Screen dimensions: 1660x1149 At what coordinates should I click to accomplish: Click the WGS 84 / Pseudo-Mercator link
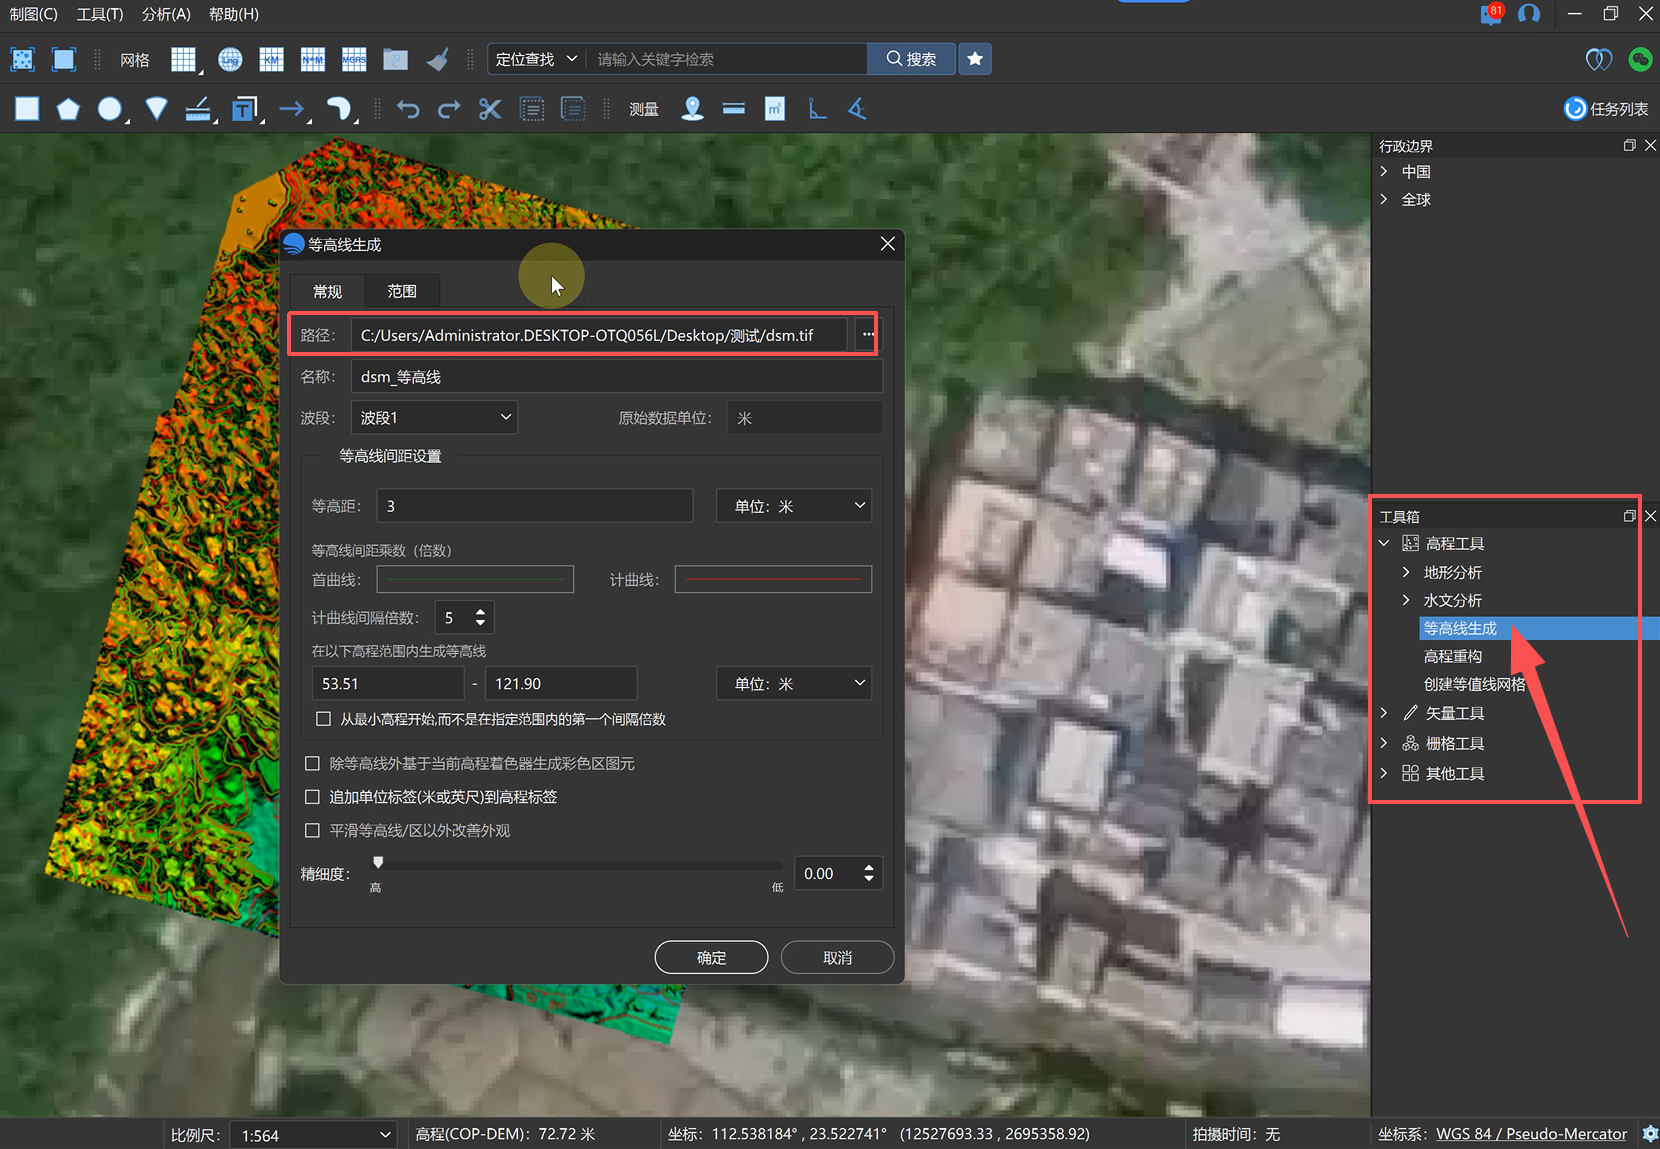tap(1531, 1134)
